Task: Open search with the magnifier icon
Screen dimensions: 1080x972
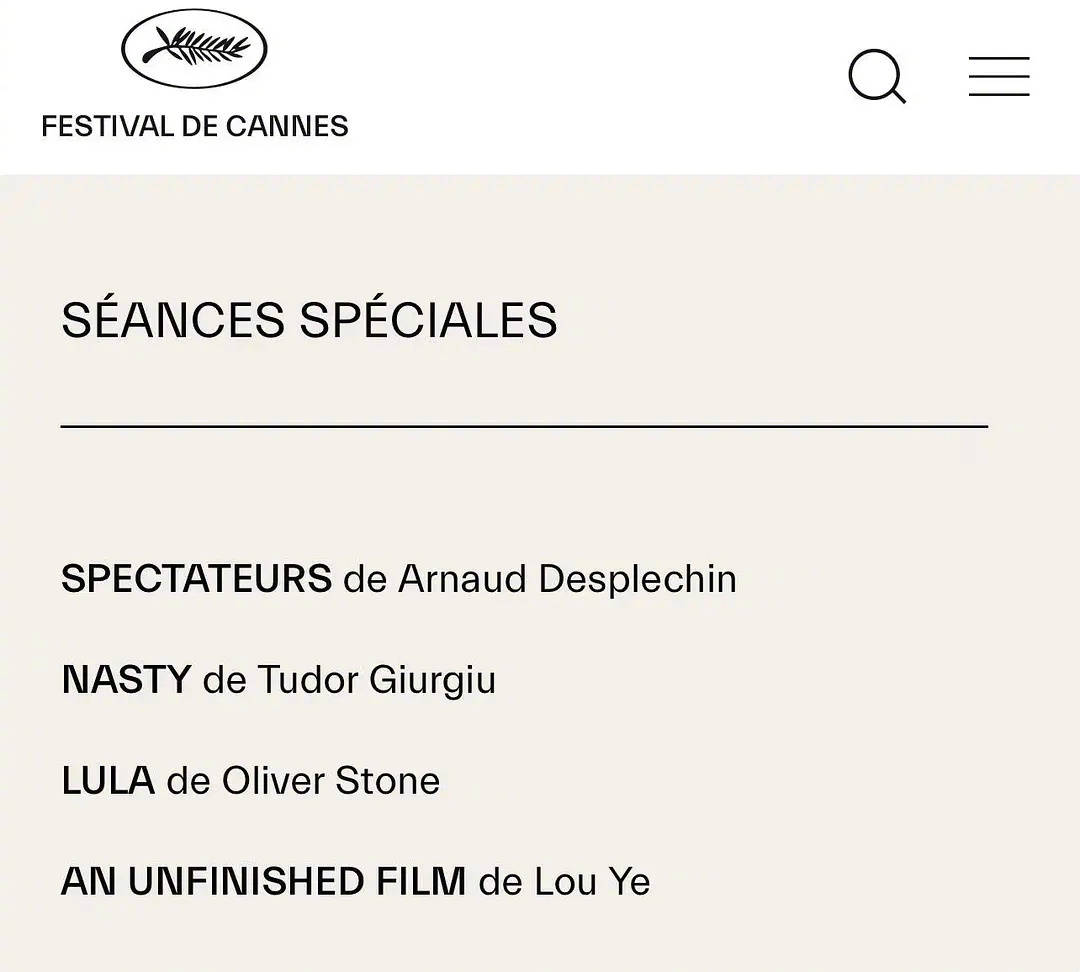Action: tap(876, 76)
